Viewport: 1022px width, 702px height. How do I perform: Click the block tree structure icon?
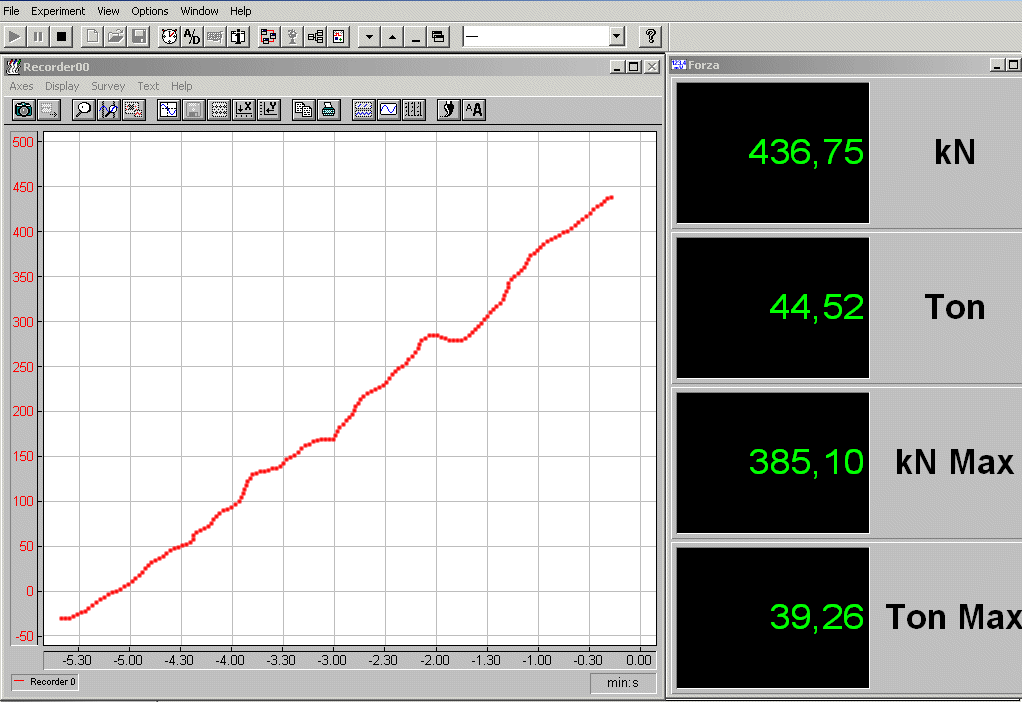tap(315, 37)
